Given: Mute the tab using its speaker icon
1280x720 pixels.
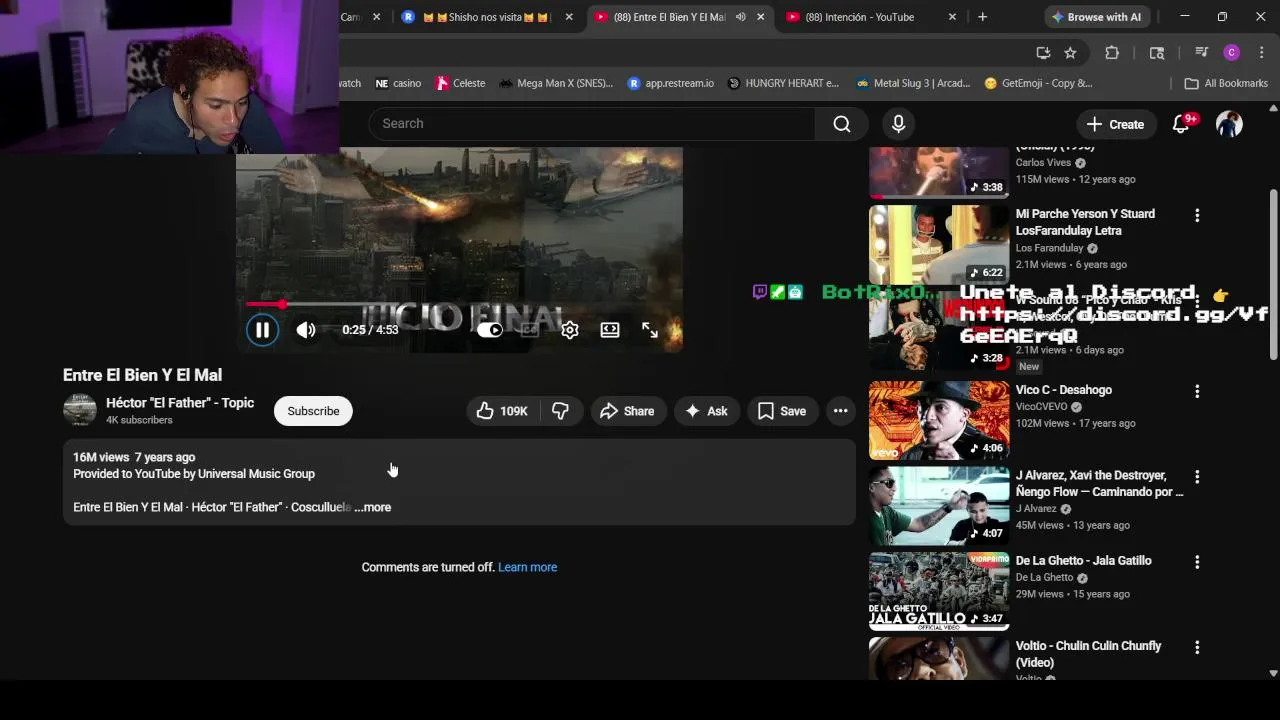Looking at the screenshot, I should (x=741, y=17).
